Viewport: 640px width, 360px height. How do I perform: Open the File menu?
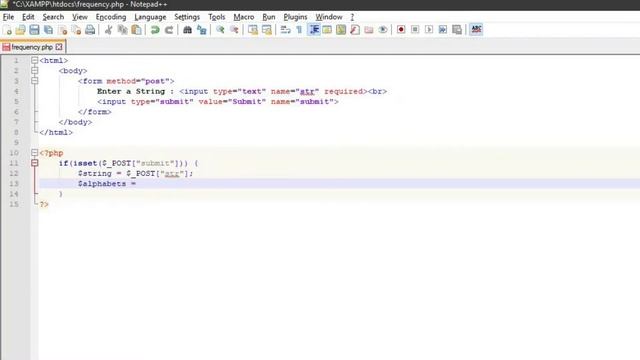[x=8, y=17]
